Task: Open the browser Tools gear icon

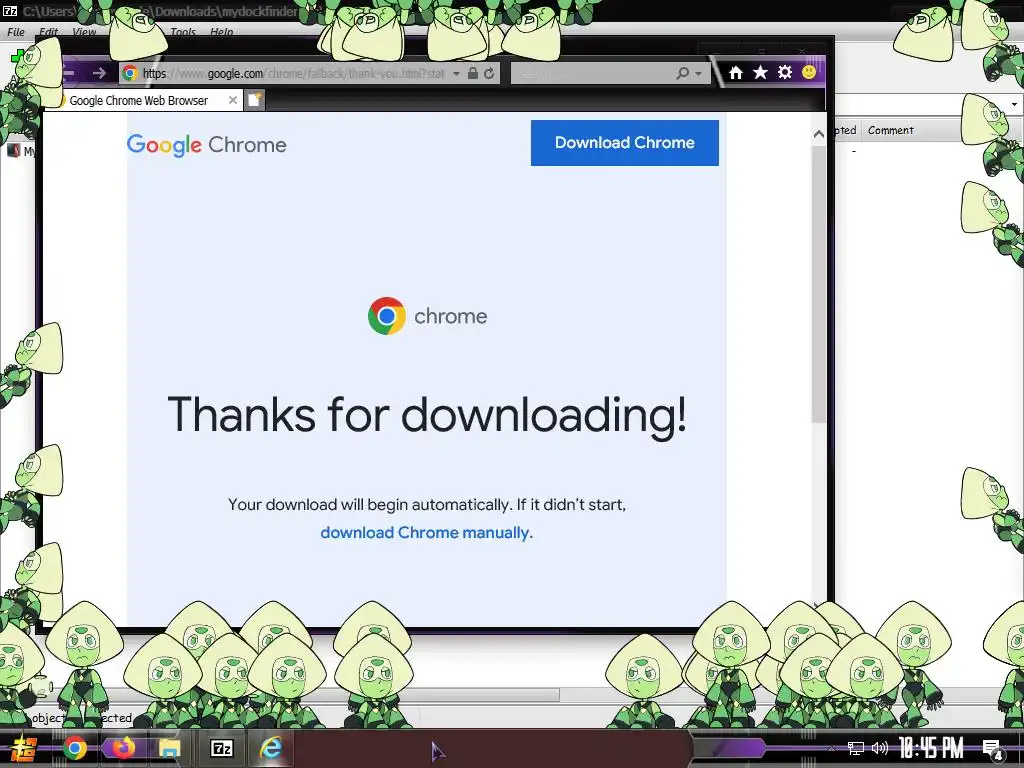Action: [785, 72]
